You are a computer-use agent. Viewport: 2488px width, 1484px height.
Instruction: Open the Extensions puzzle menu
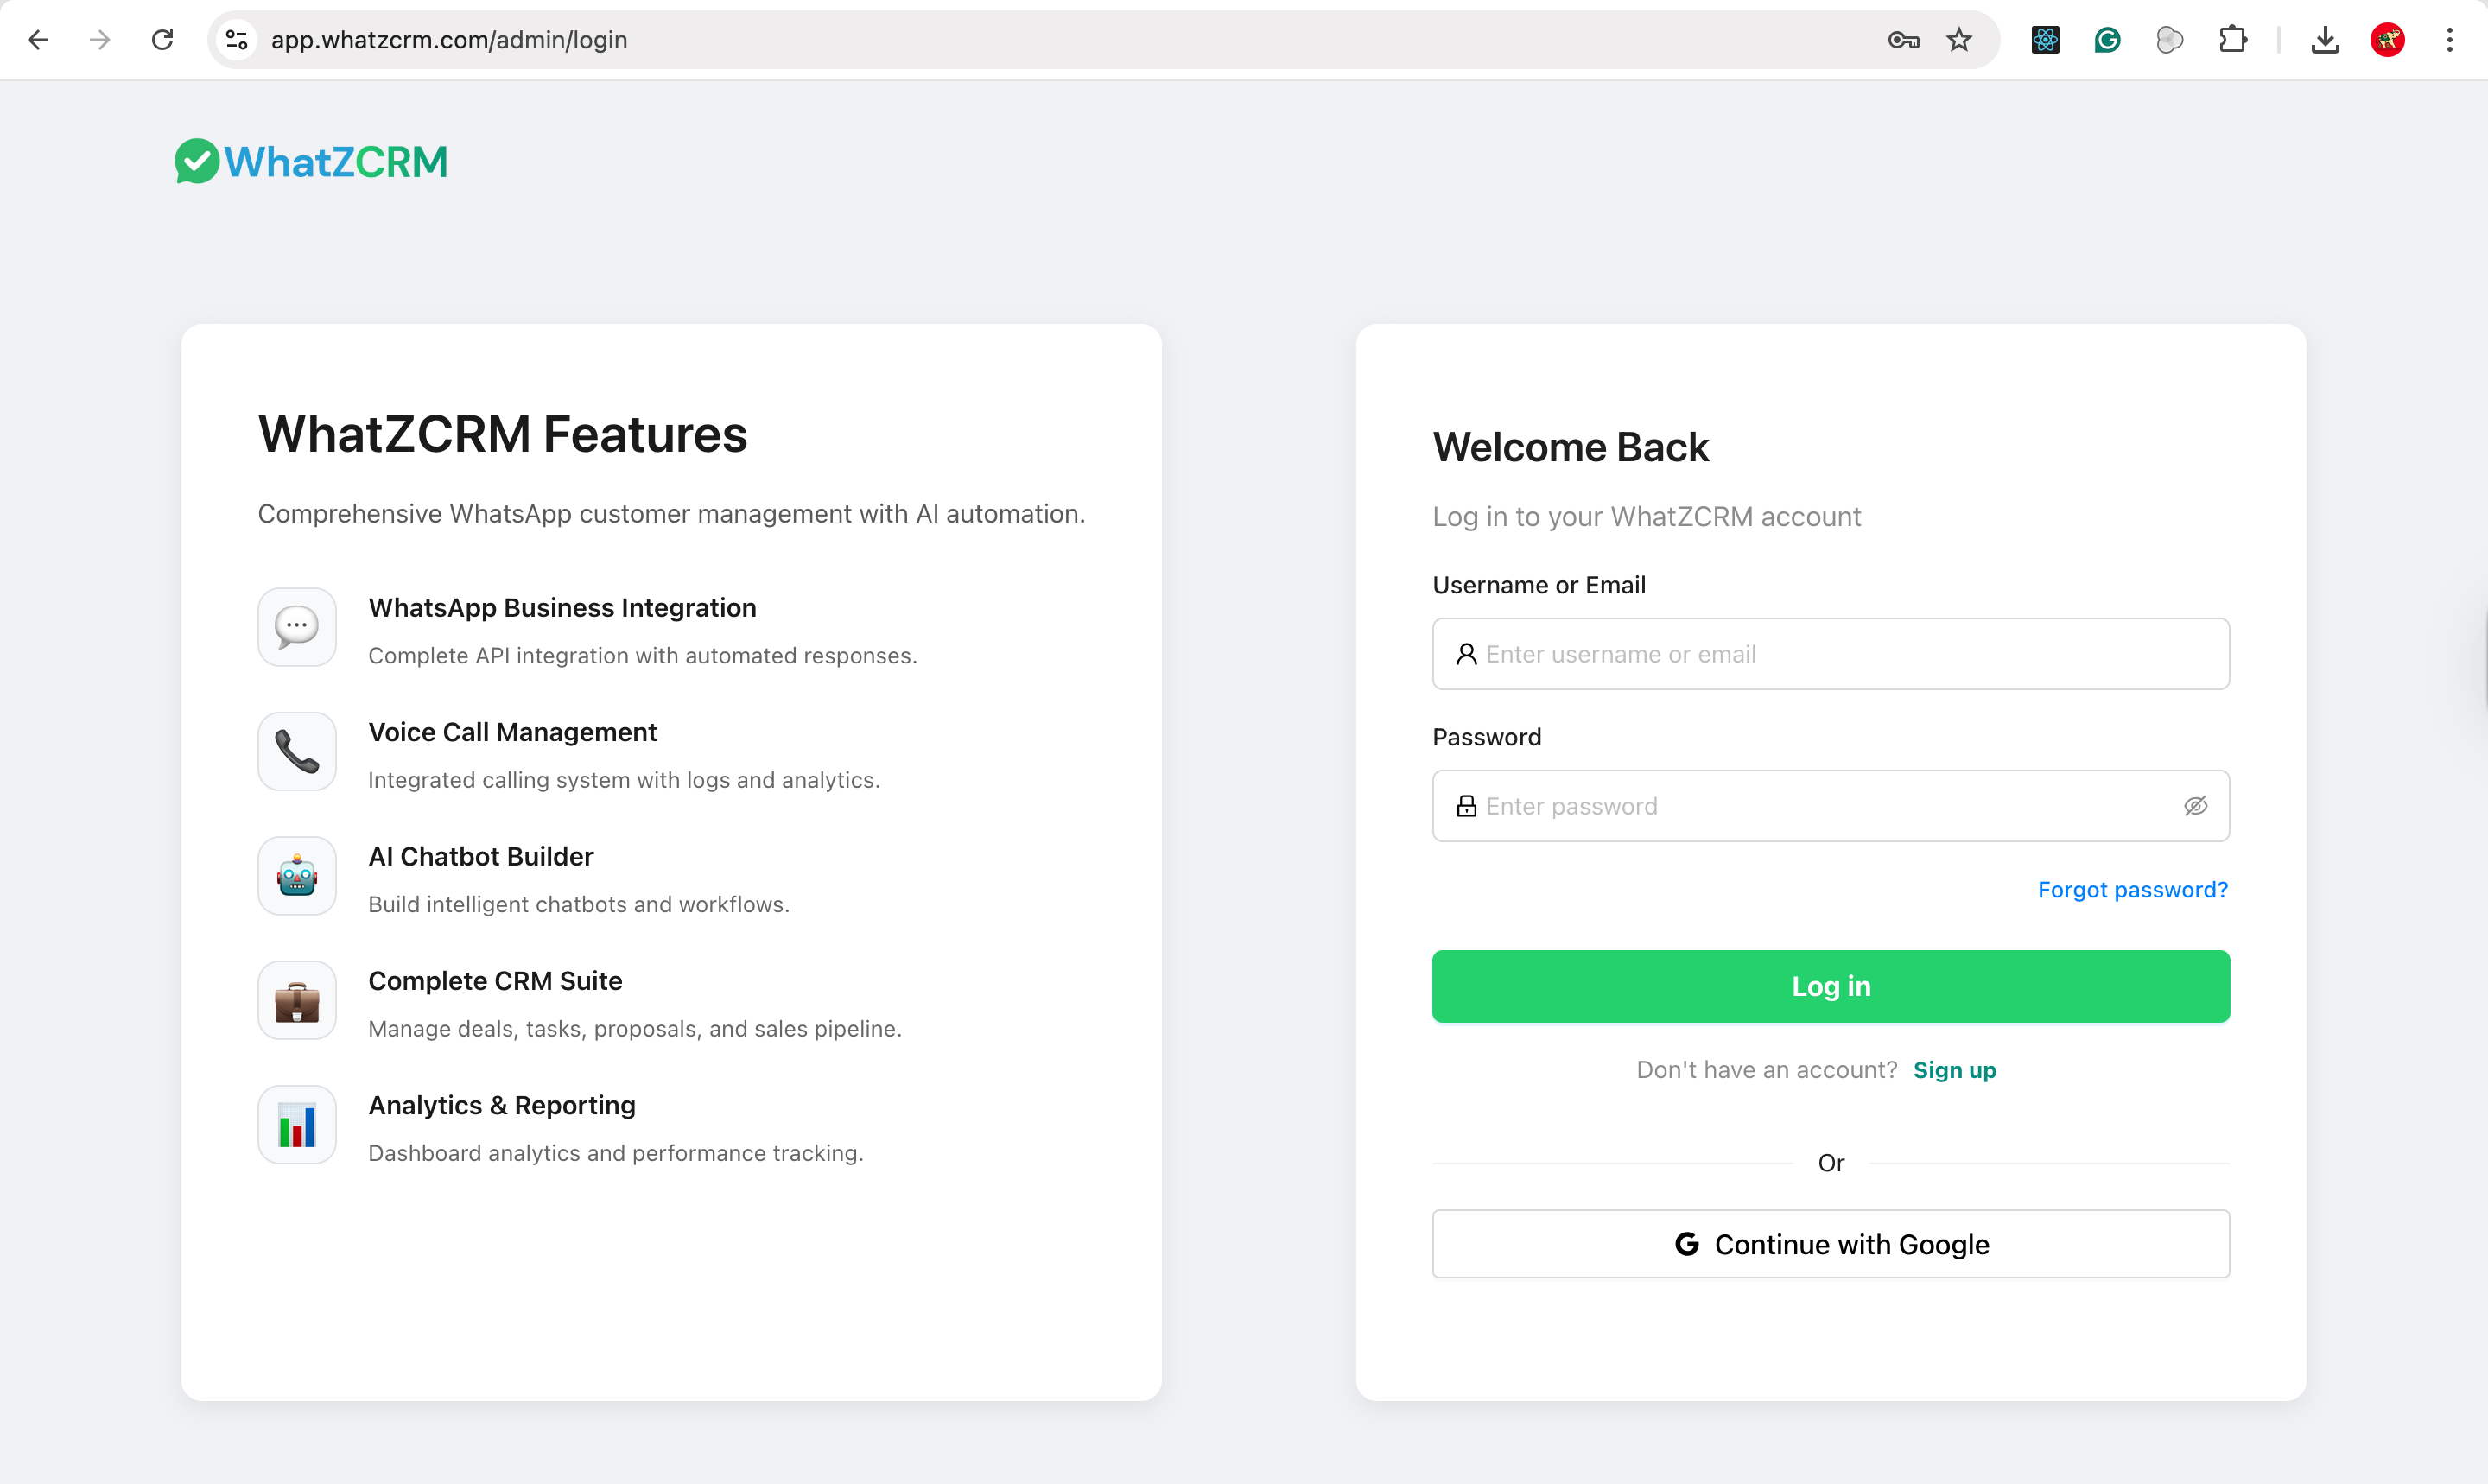[x=2232, y=40]
